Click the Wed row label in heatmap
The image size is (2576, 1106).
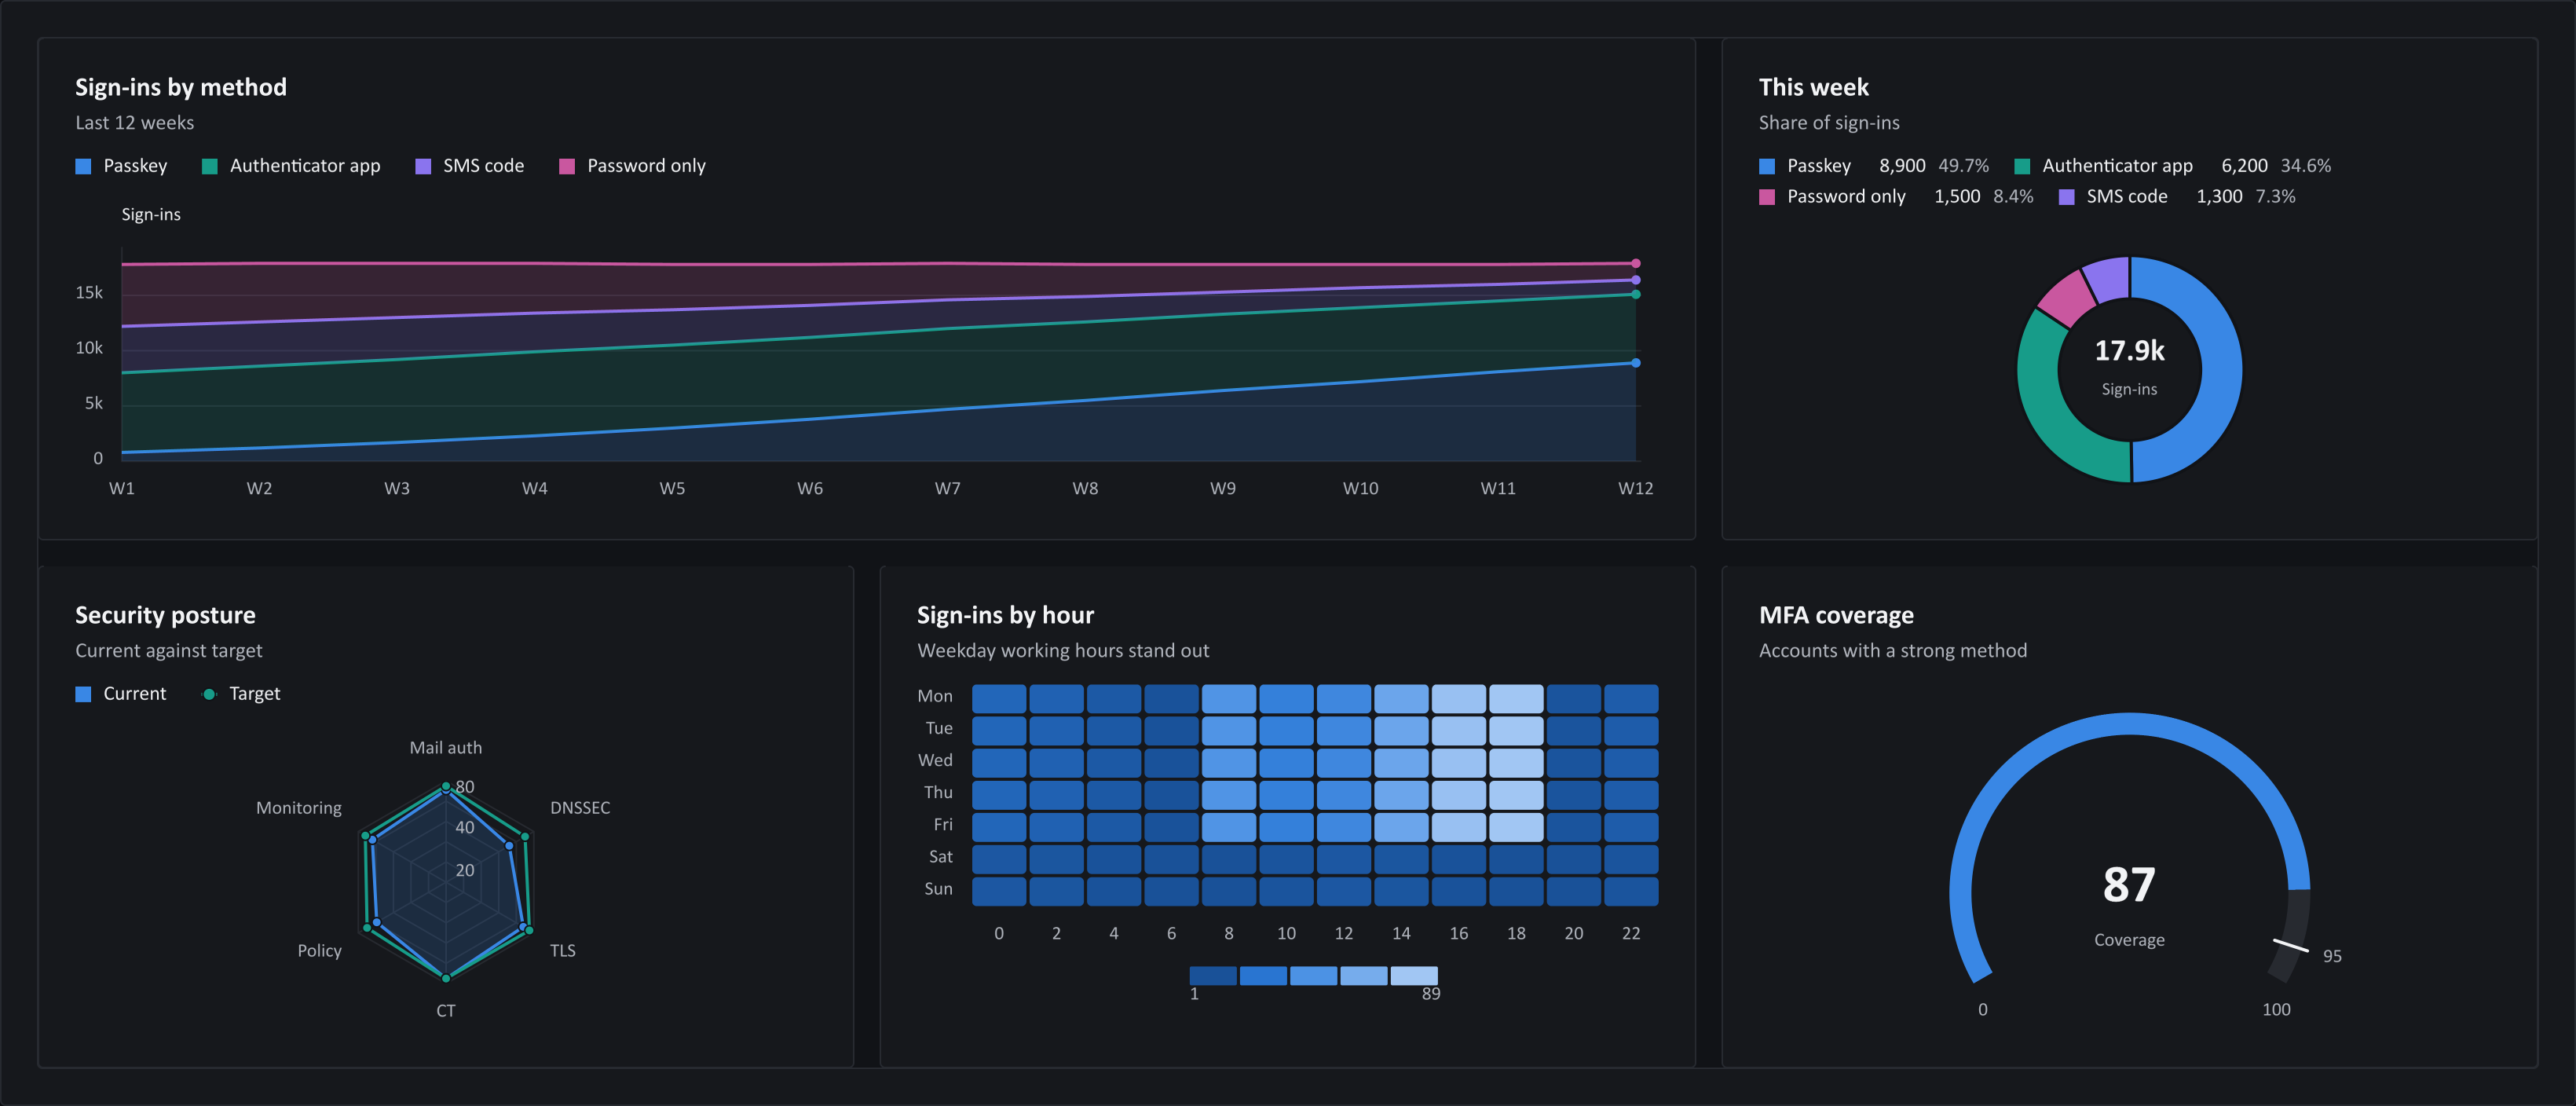(x=935, y=760)
